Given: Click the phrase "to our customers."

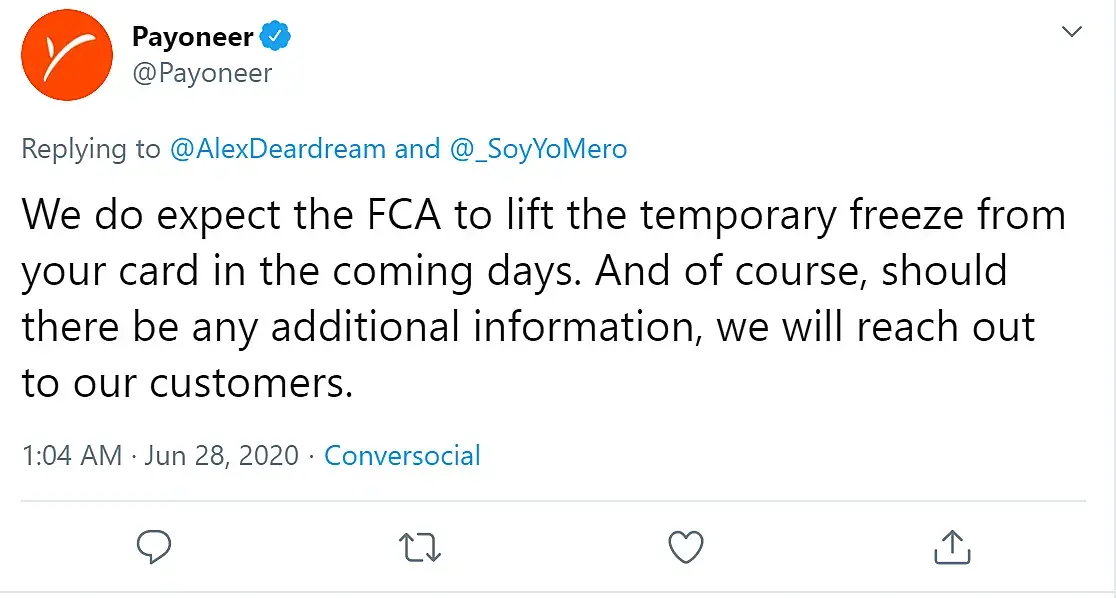Looking at the screenshot, I should coord(187,384).
